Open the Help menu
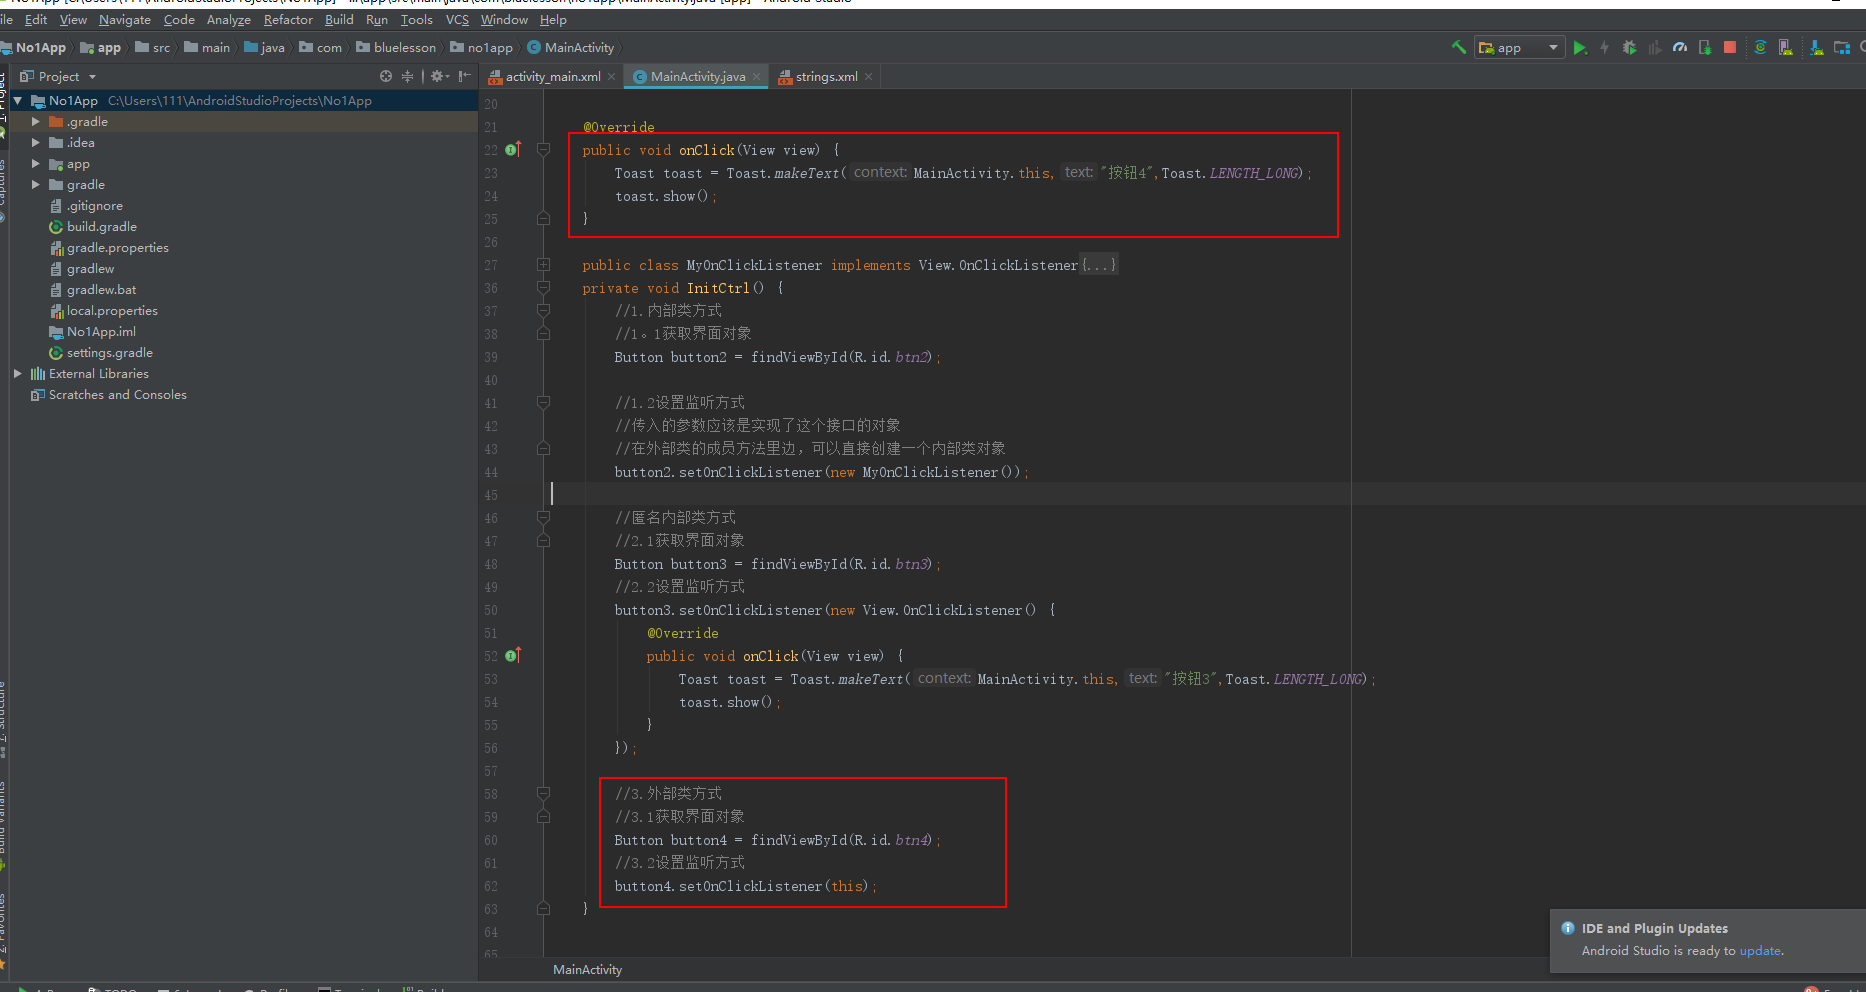Viewport: 1866px width, 992px height. (553, 20)
